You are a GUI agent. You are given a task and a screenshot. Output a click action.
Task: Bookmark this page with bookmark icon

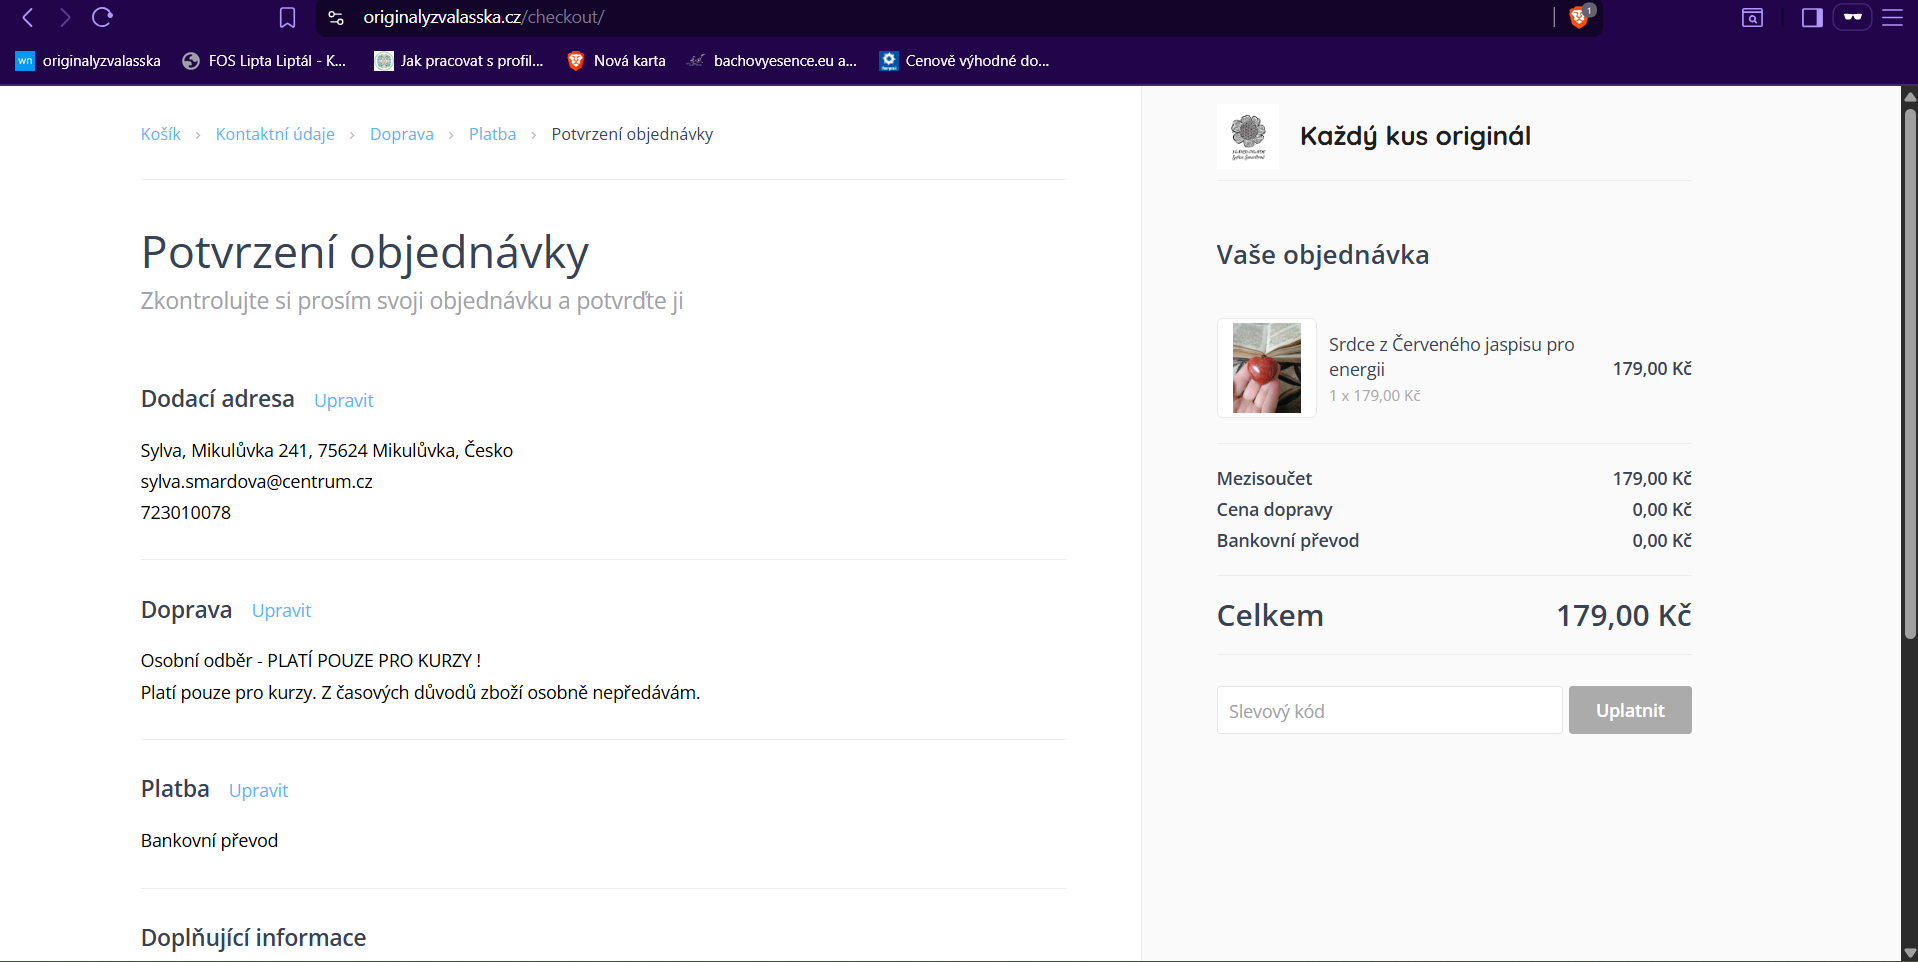click(x=287, y=17)
